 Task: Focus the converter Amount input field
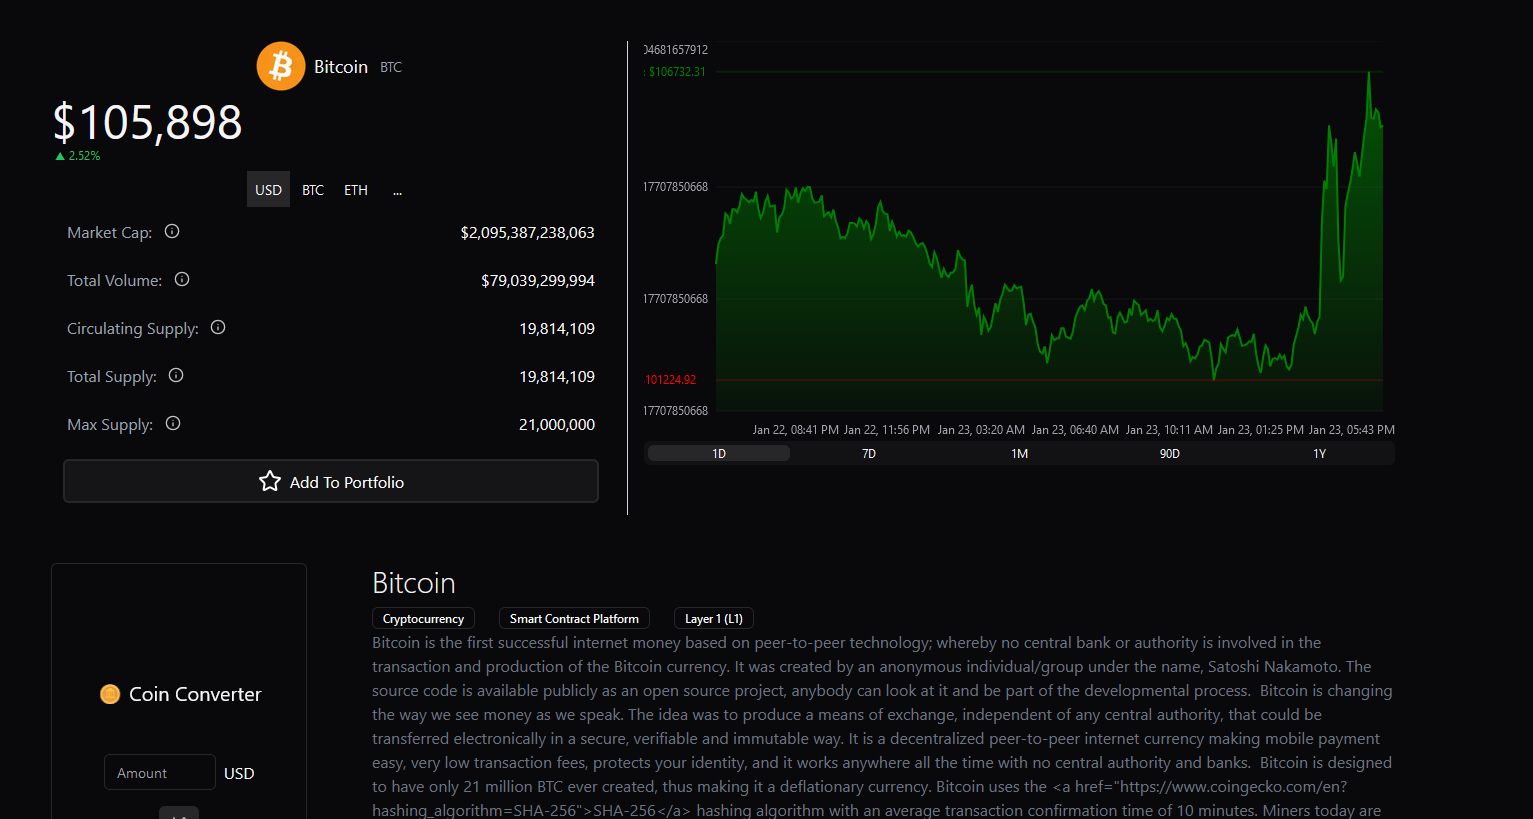[160, 772]
